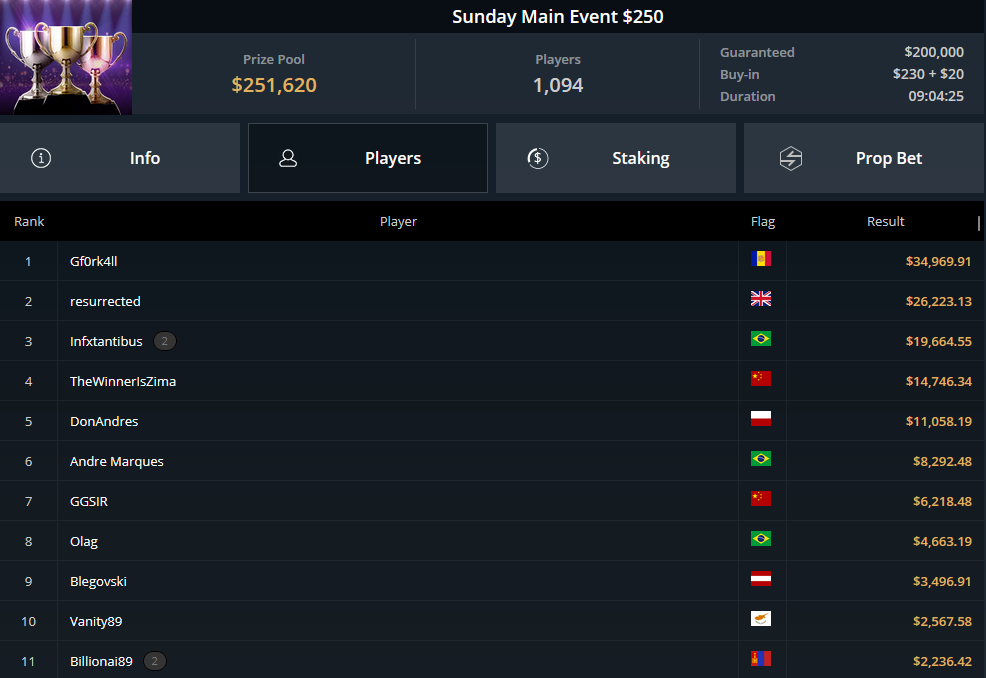Click the Andorra flag for Gf0rk4ll
The image size is (986, 678).
coord(760,258)
